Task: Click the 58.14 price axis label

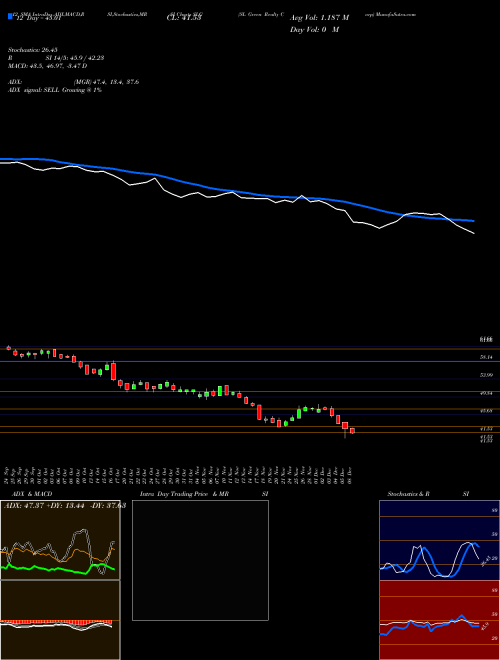Action: (486, 357)
